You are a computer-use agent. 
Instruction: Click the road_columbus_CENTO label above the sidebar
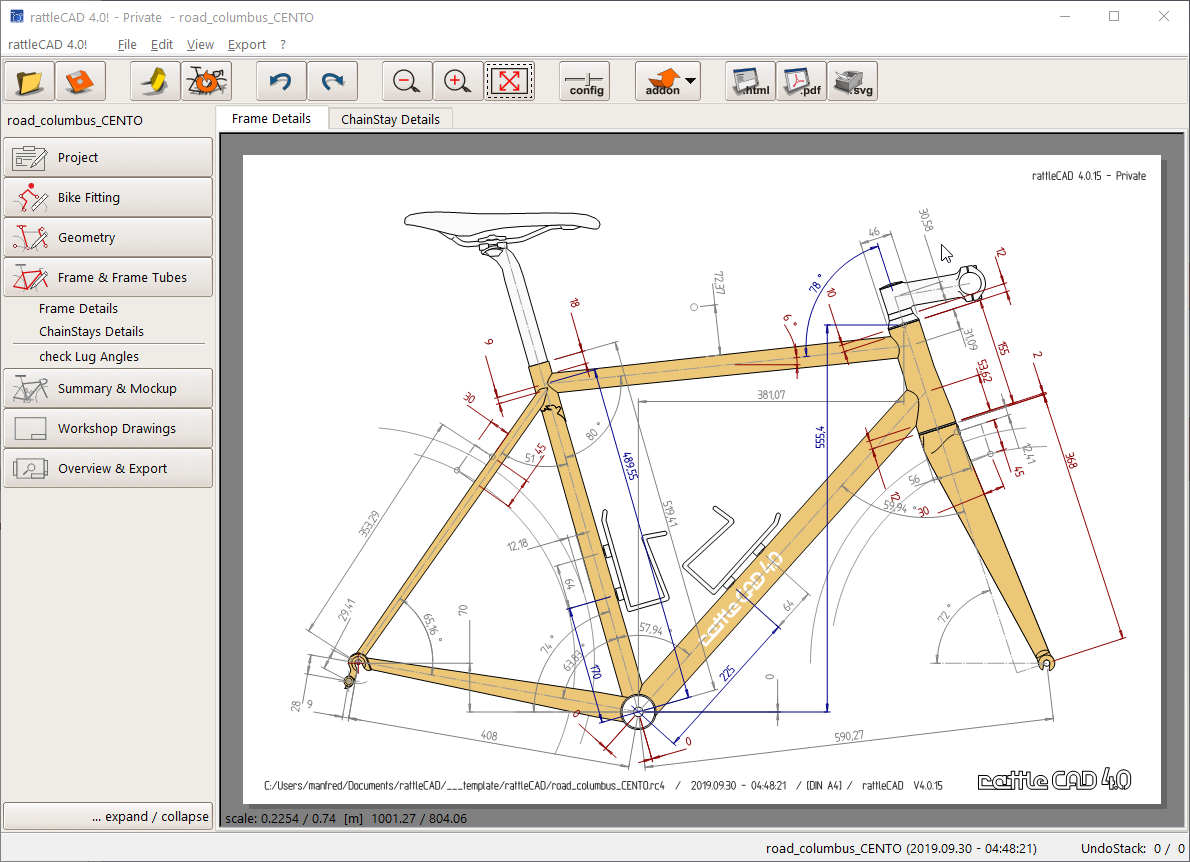(75, 121)
